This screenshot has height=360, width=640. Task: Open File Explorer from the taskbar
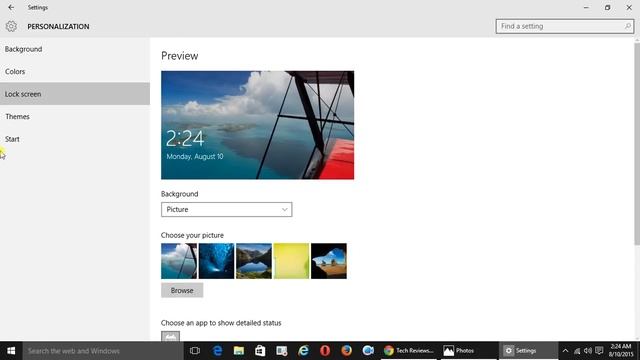(x=239, y=351)
